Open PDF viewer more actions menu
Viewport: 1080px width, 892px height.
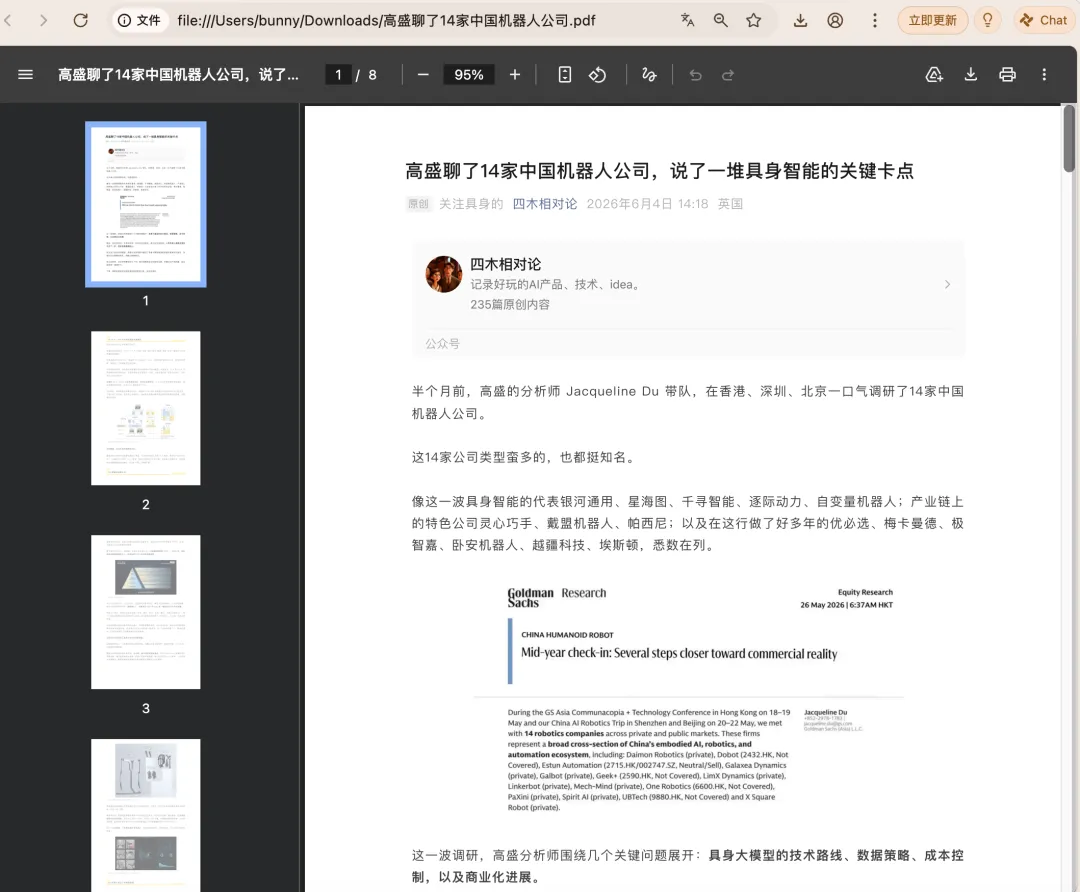point(1044,74)
